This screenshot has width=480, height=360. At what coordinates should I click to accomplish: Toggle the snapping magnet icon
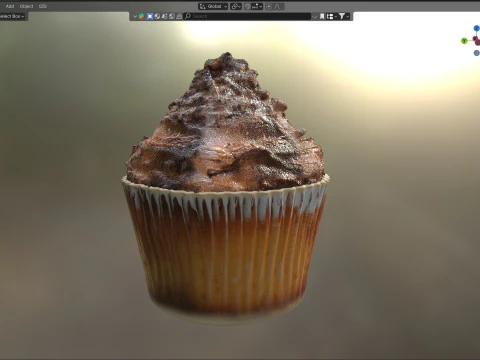coord(248,6)
